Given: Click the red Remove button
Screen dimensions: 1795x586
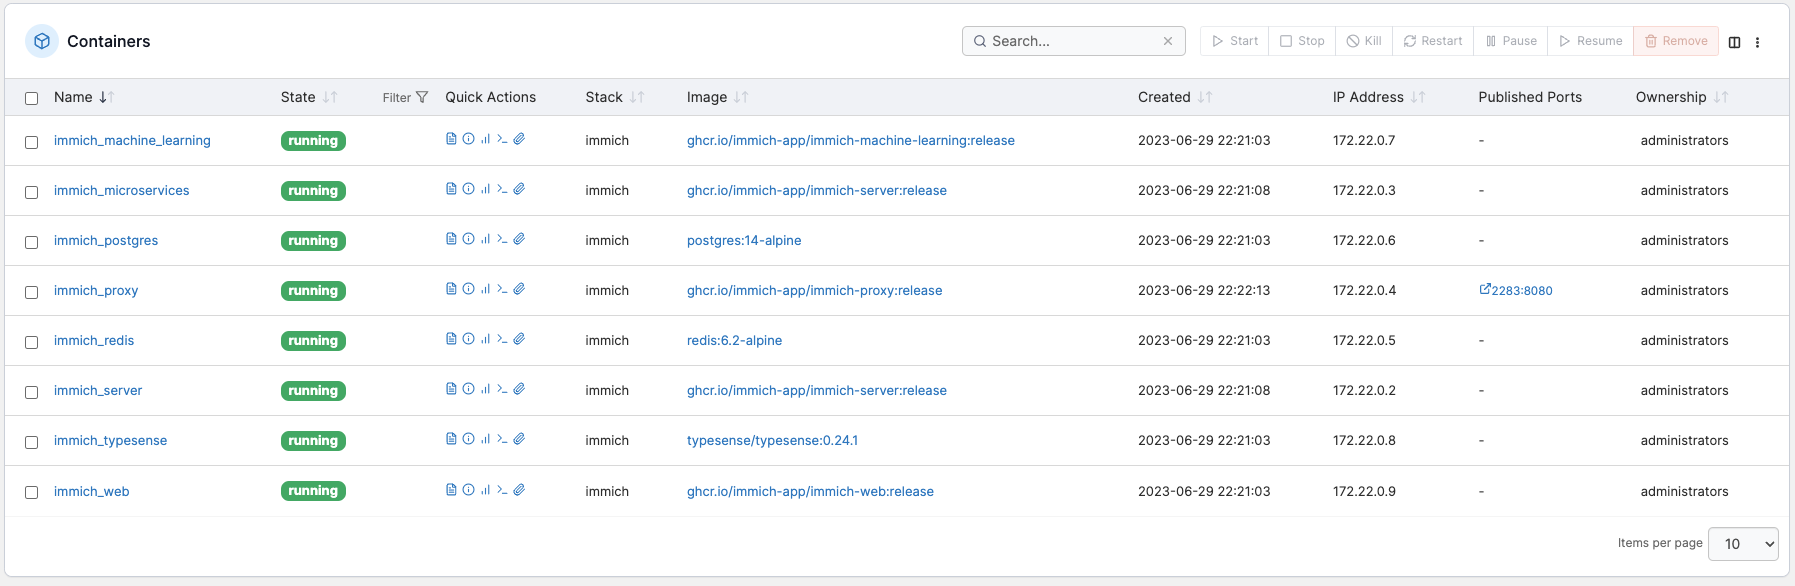Looking at the screenshot, I should click(1676, 41).
